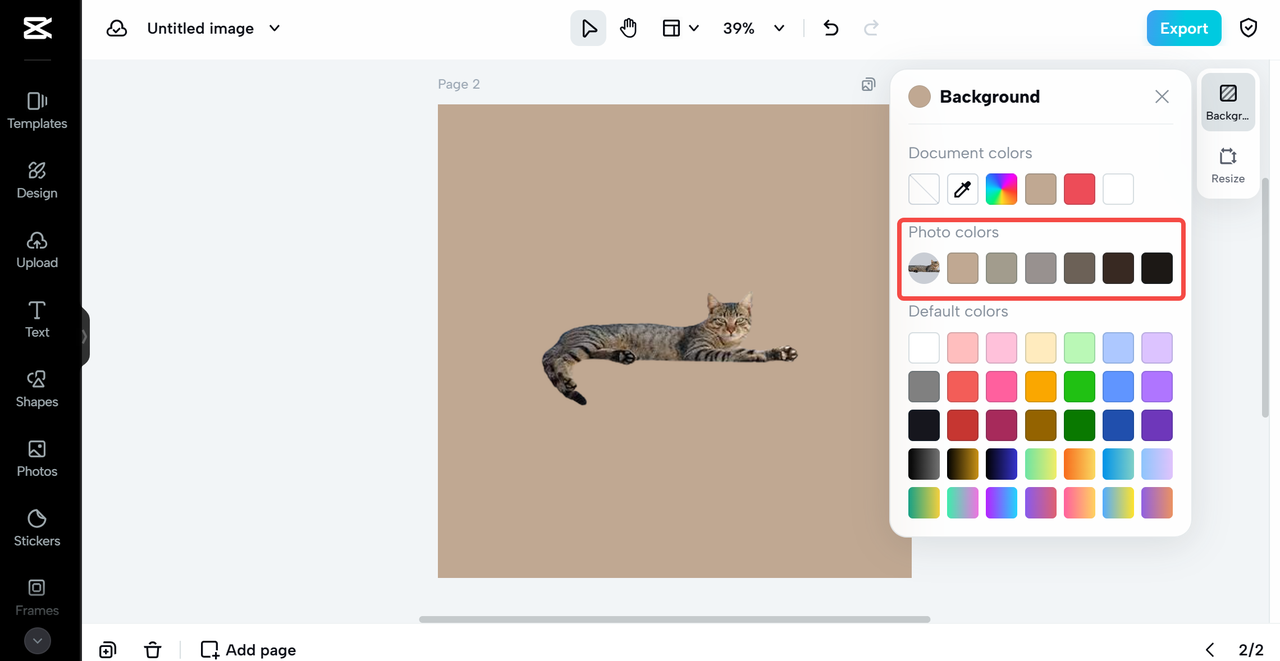Click the Export button
The width and height of the screenshot is (1280, 661).
pos(1184,28)
